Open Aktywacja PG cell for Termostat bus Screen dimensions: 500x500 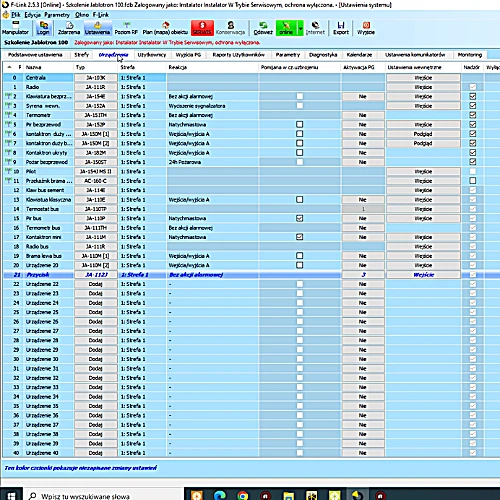tap(363, 209)
